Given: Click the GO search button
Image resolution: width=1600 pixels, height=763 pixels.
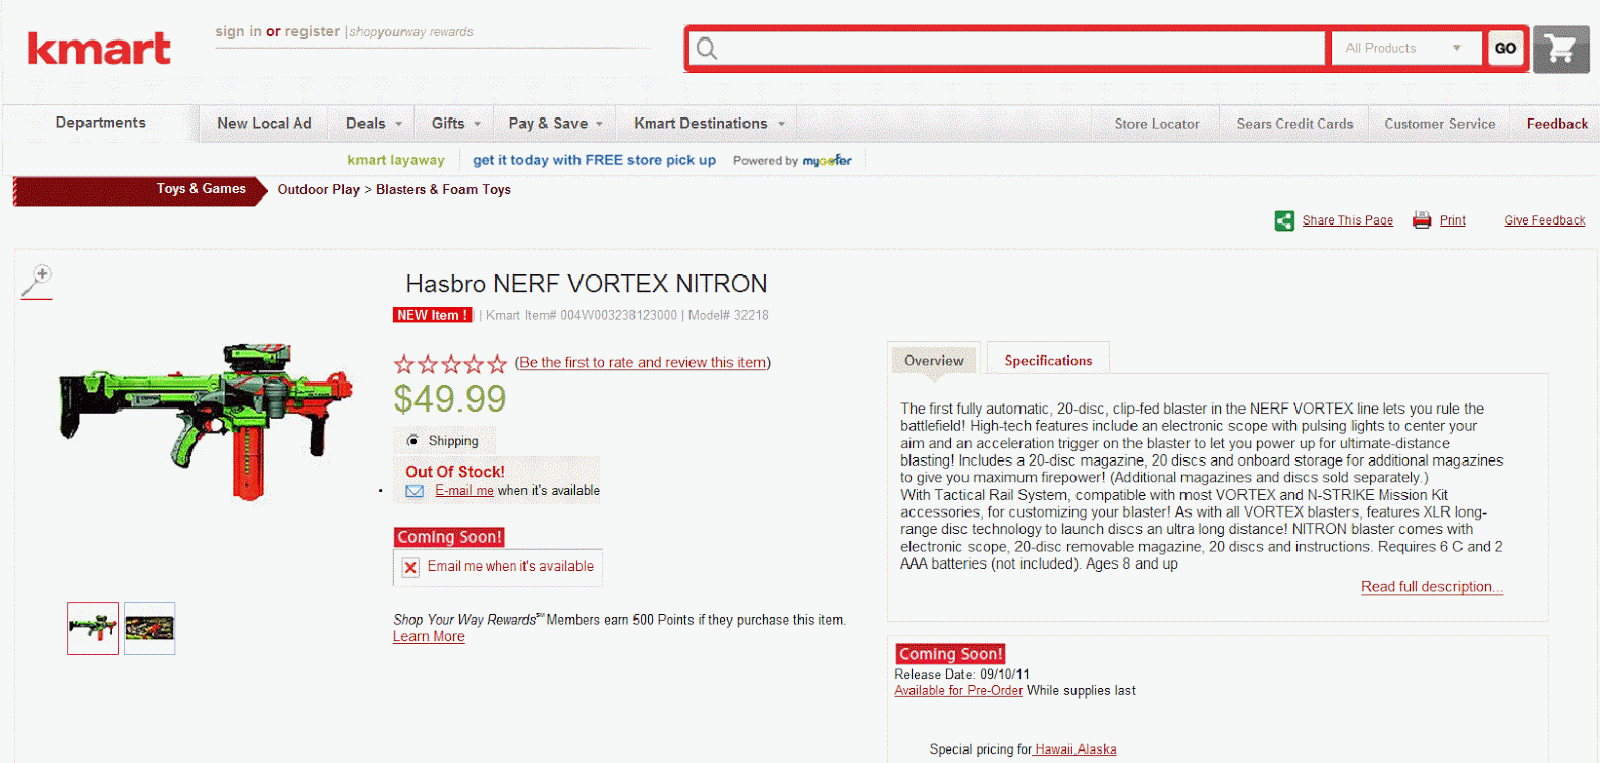Looking at the screenshot, I should [1505, 48].
